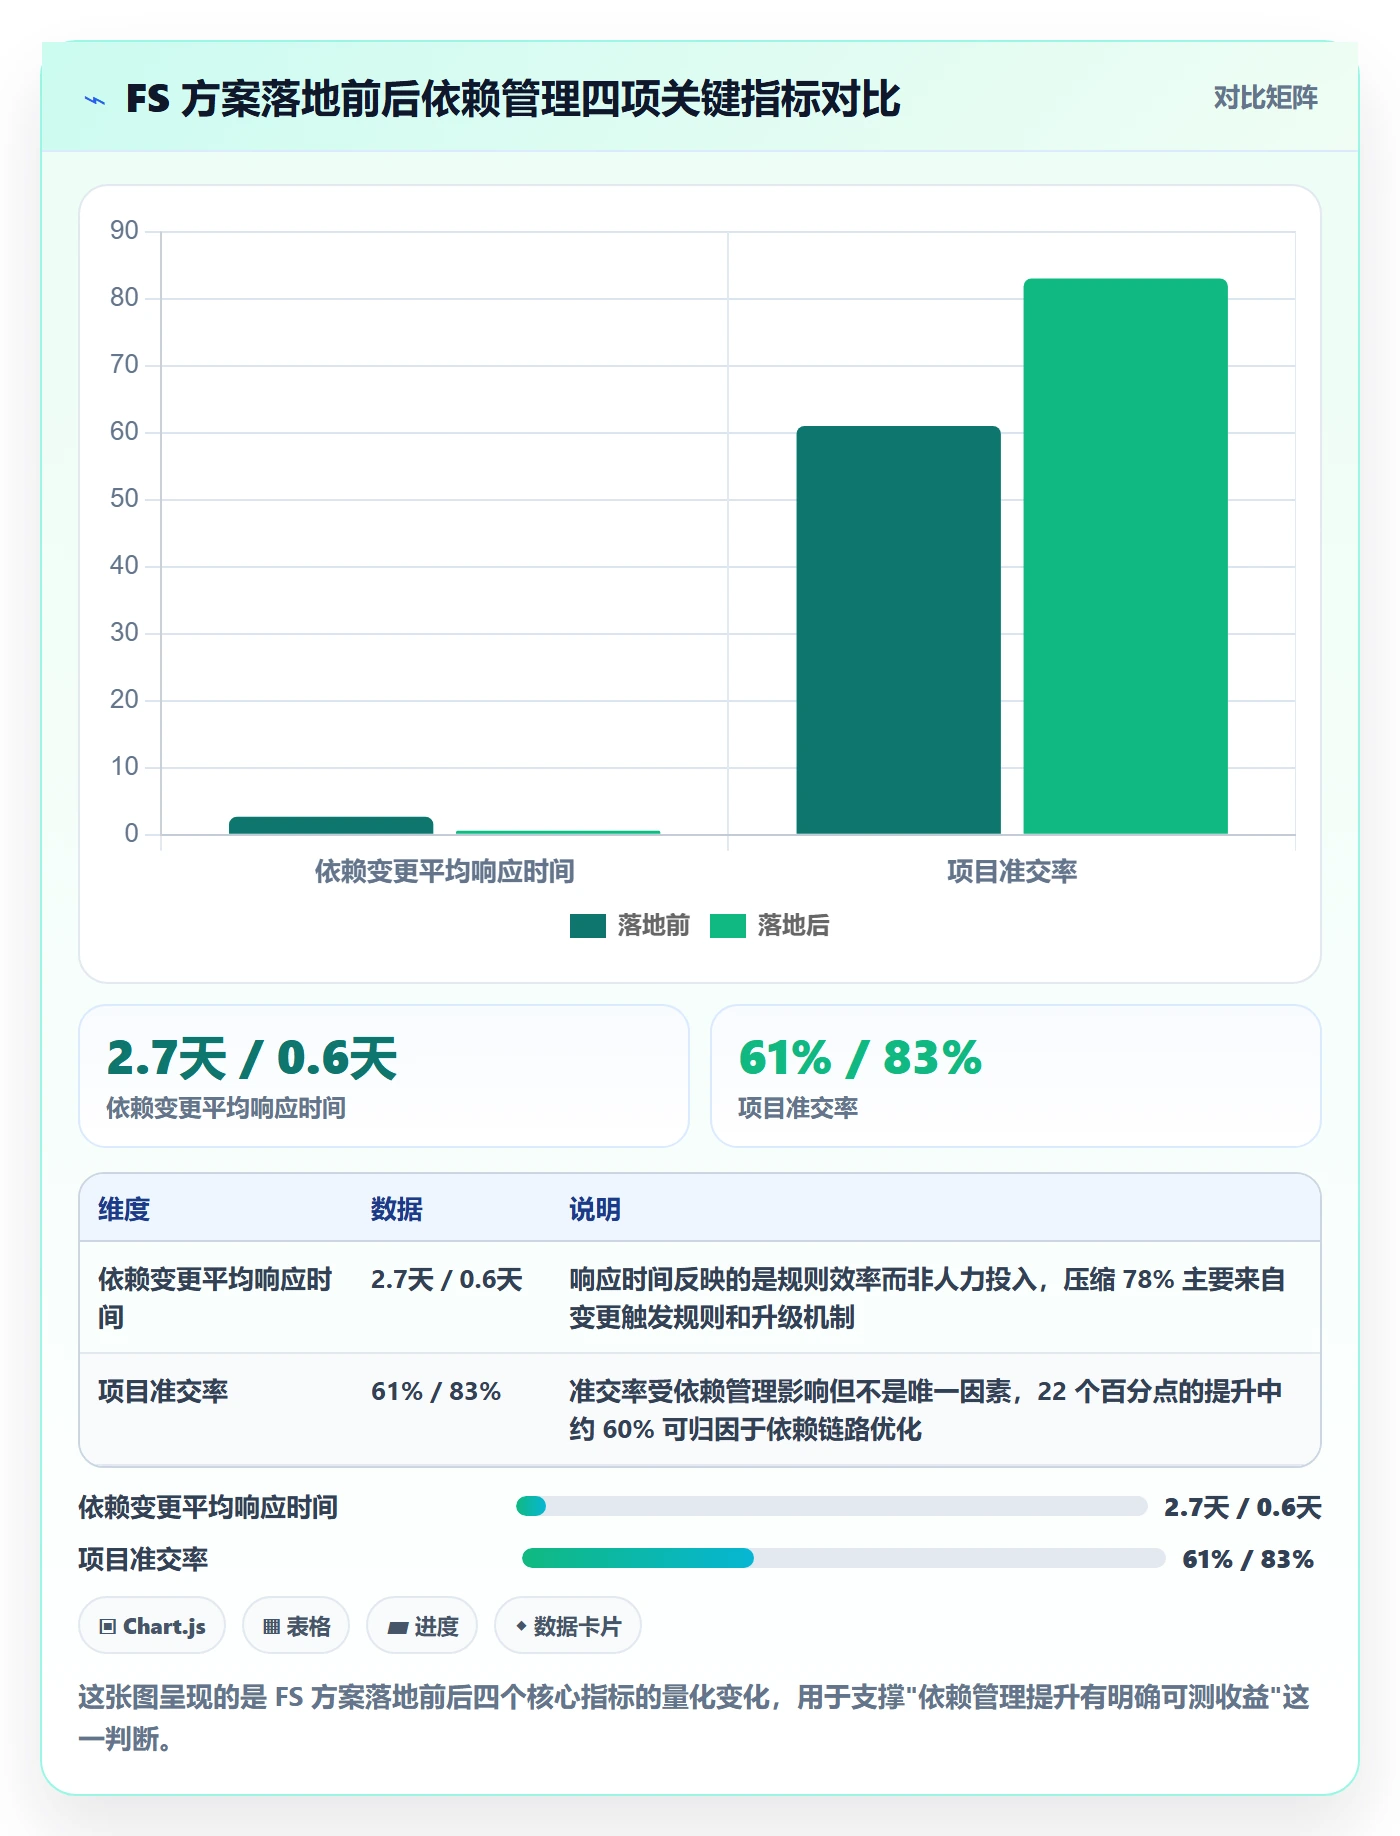1400x1836 pixels.
Task: Click the progress bar for 依赖变更平均响应时间
Action: [x=831, y=1506]
